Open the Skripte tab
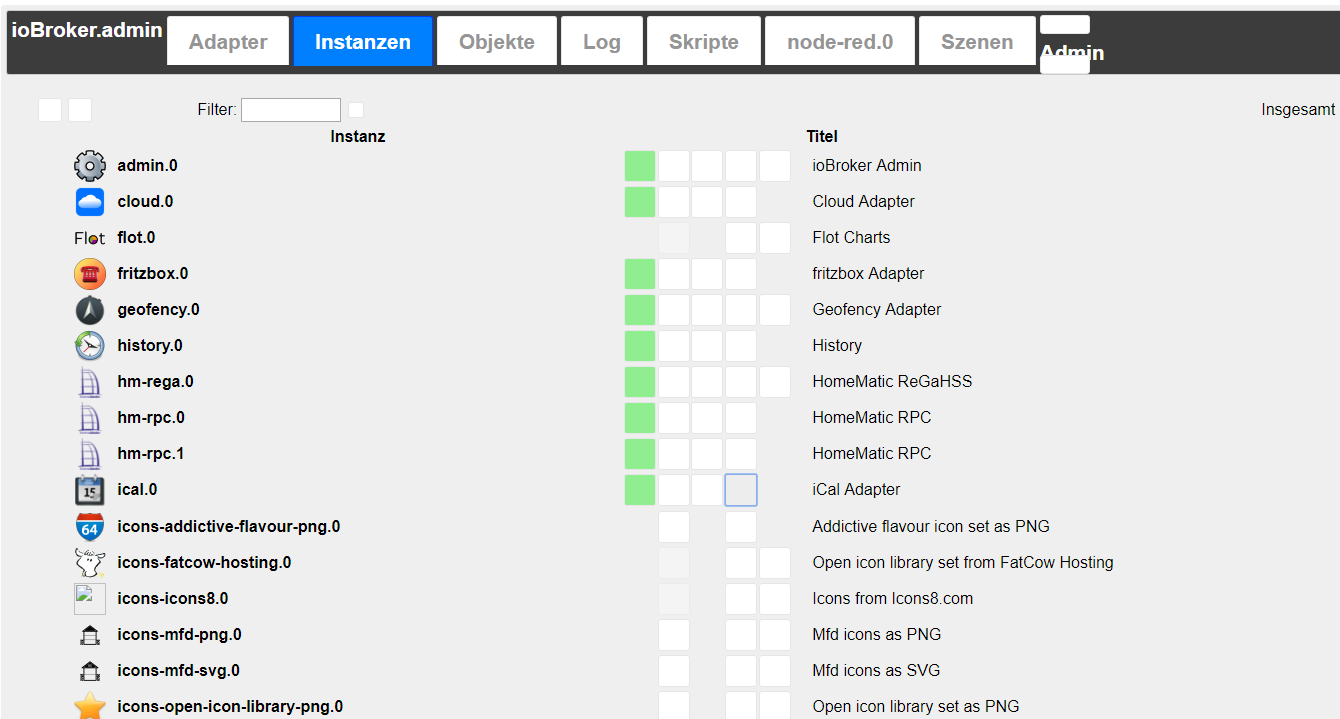This screenshot has height=719, width=1340. (x=704, y=41)
